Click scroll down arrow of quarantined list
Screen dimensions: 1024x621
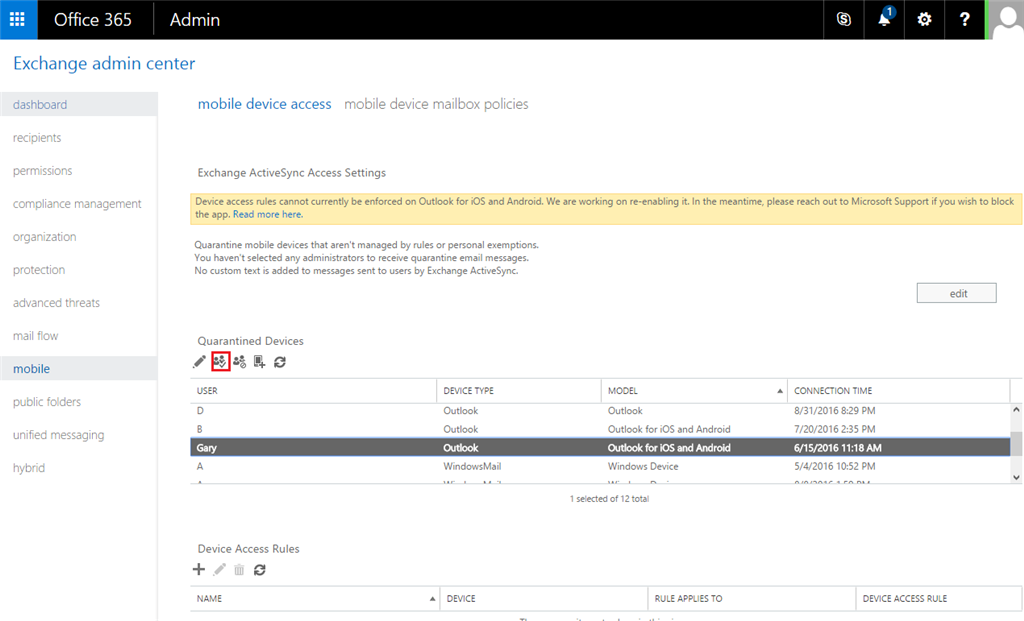click(1016, 477)
